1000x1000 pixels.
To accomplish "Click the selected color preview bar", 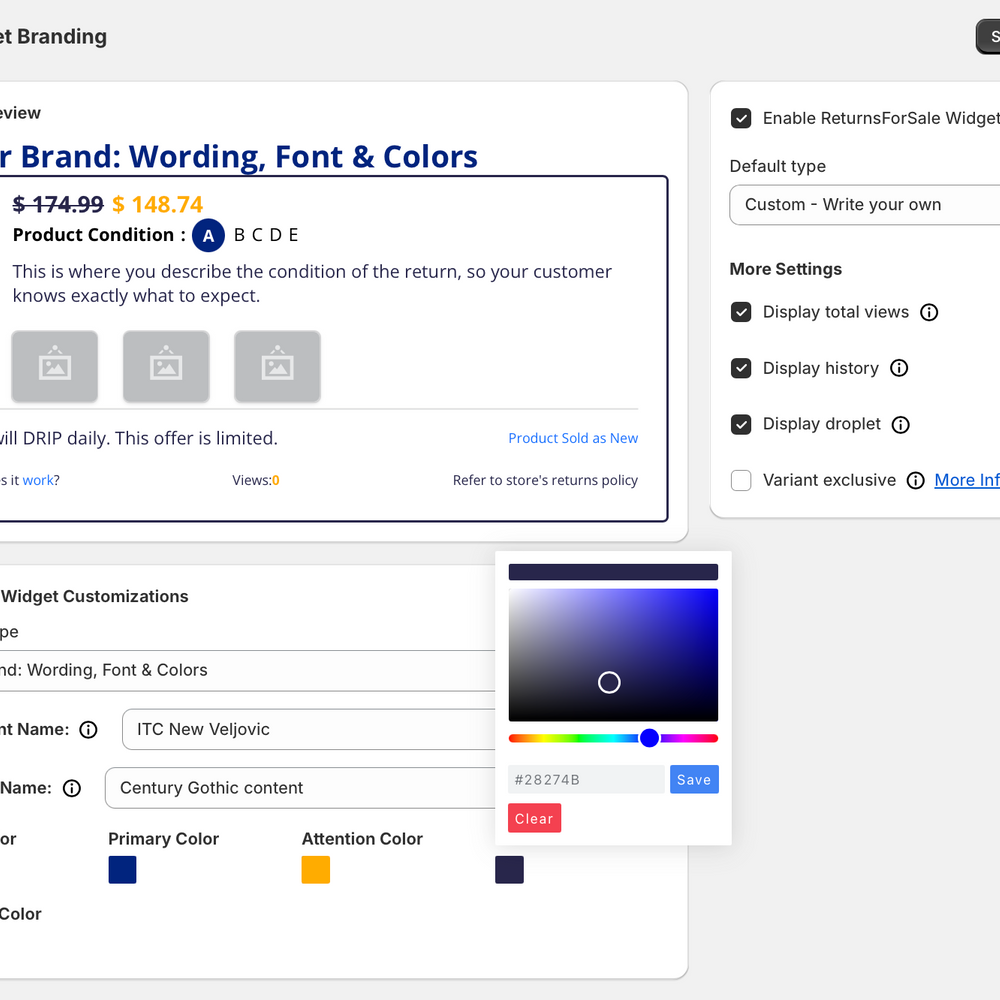I will [x=613, y=572].
